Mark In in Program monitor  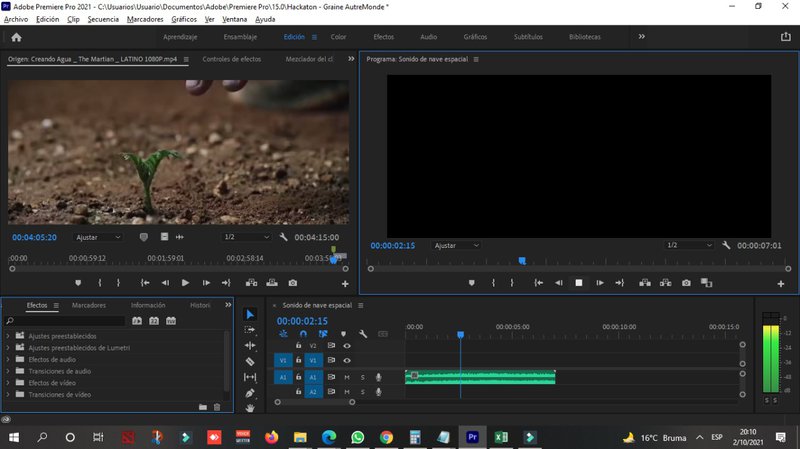pyautogui.click(x=493, y=283)
